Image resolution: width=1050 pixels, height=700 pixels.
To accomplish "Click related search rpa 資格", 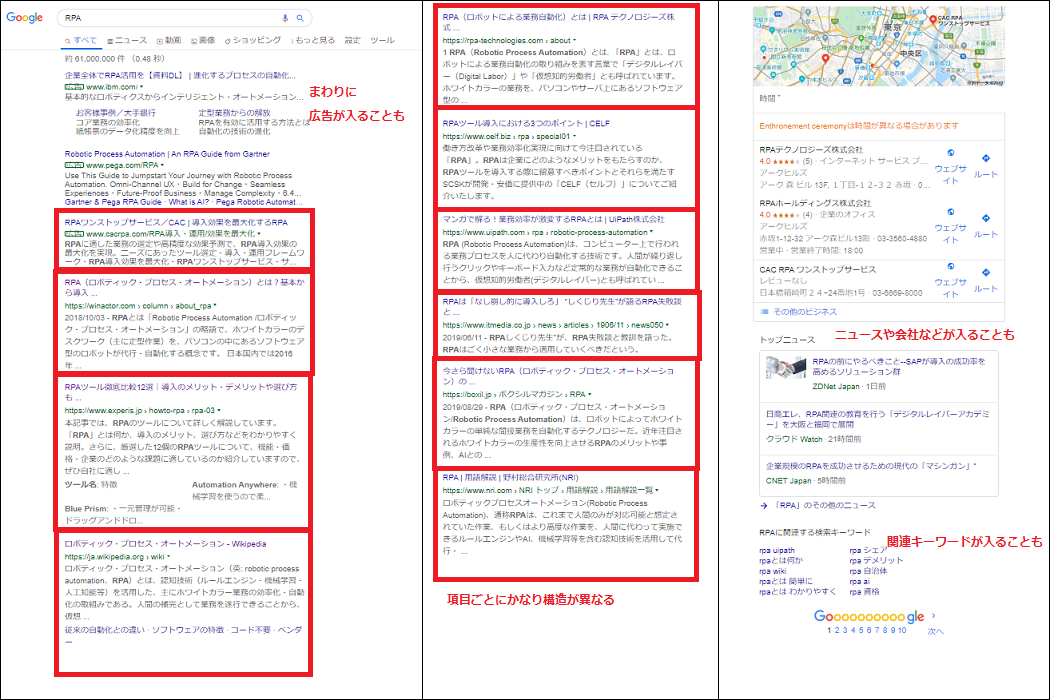I will coord(864,591).
